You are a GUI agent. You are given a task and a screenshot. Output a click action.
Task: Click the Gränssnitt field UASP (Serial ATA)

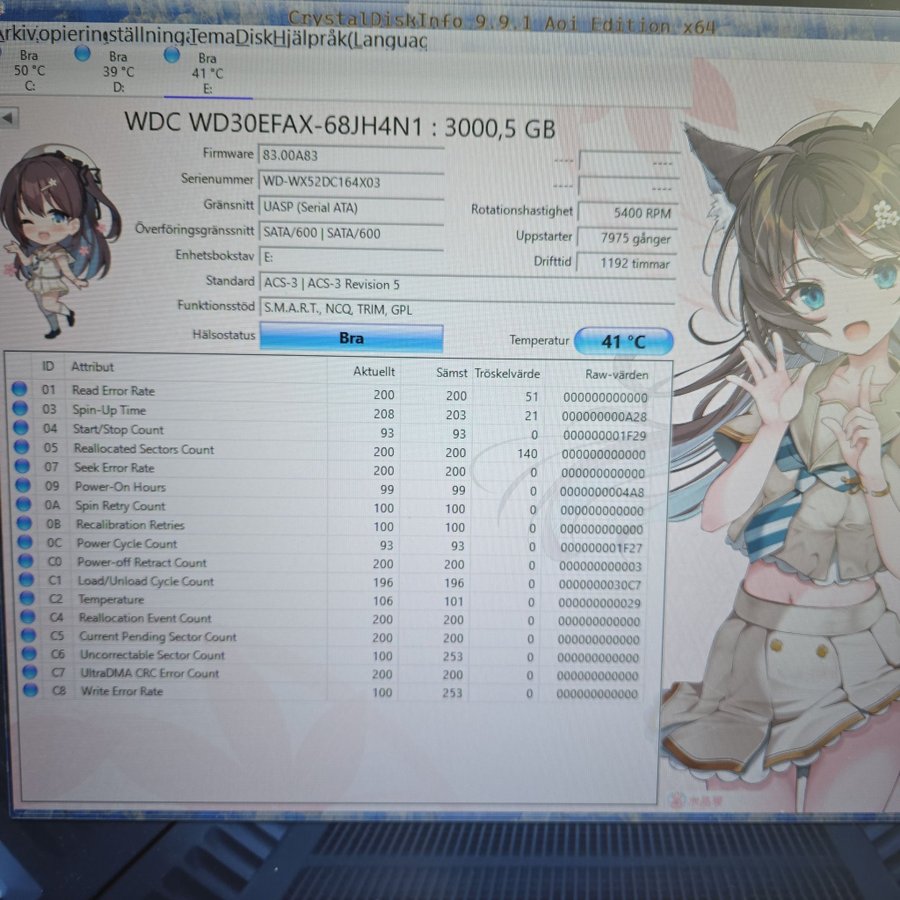[351, 207]
